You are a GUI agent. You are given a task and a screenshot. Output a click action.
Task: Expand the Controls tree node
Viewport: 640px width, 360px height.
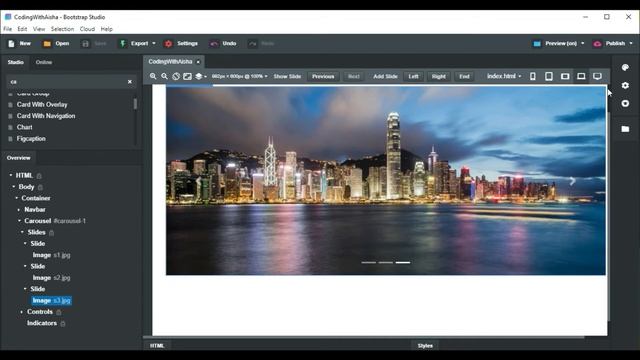click(x=22, y=312)
